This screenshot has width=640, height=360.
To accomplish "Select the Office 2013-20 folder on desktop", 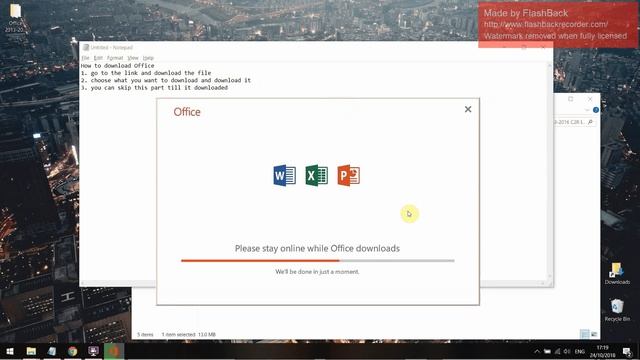I will pos(15,18).
